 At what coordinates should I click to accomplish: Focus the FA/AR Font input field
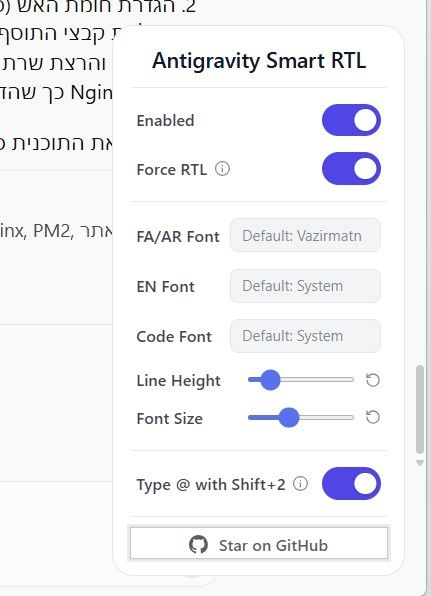[305, 235]
